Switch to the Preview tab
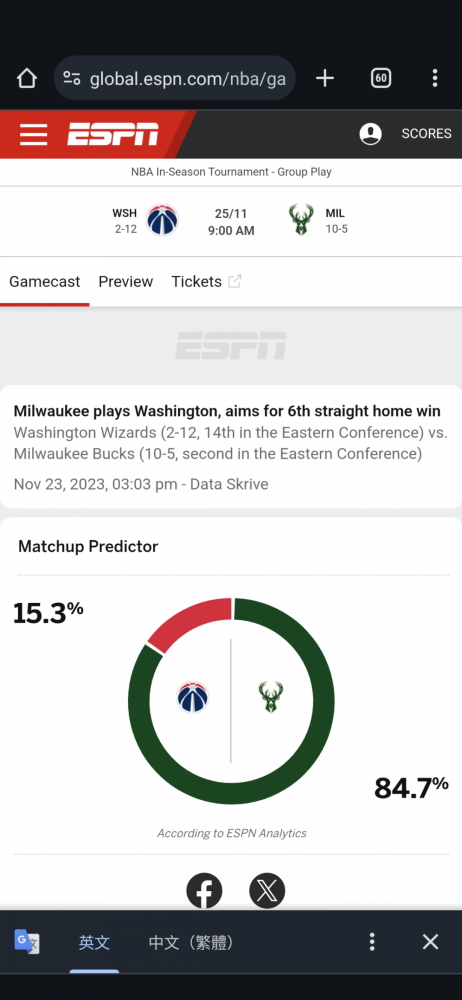 pos(126,282)
